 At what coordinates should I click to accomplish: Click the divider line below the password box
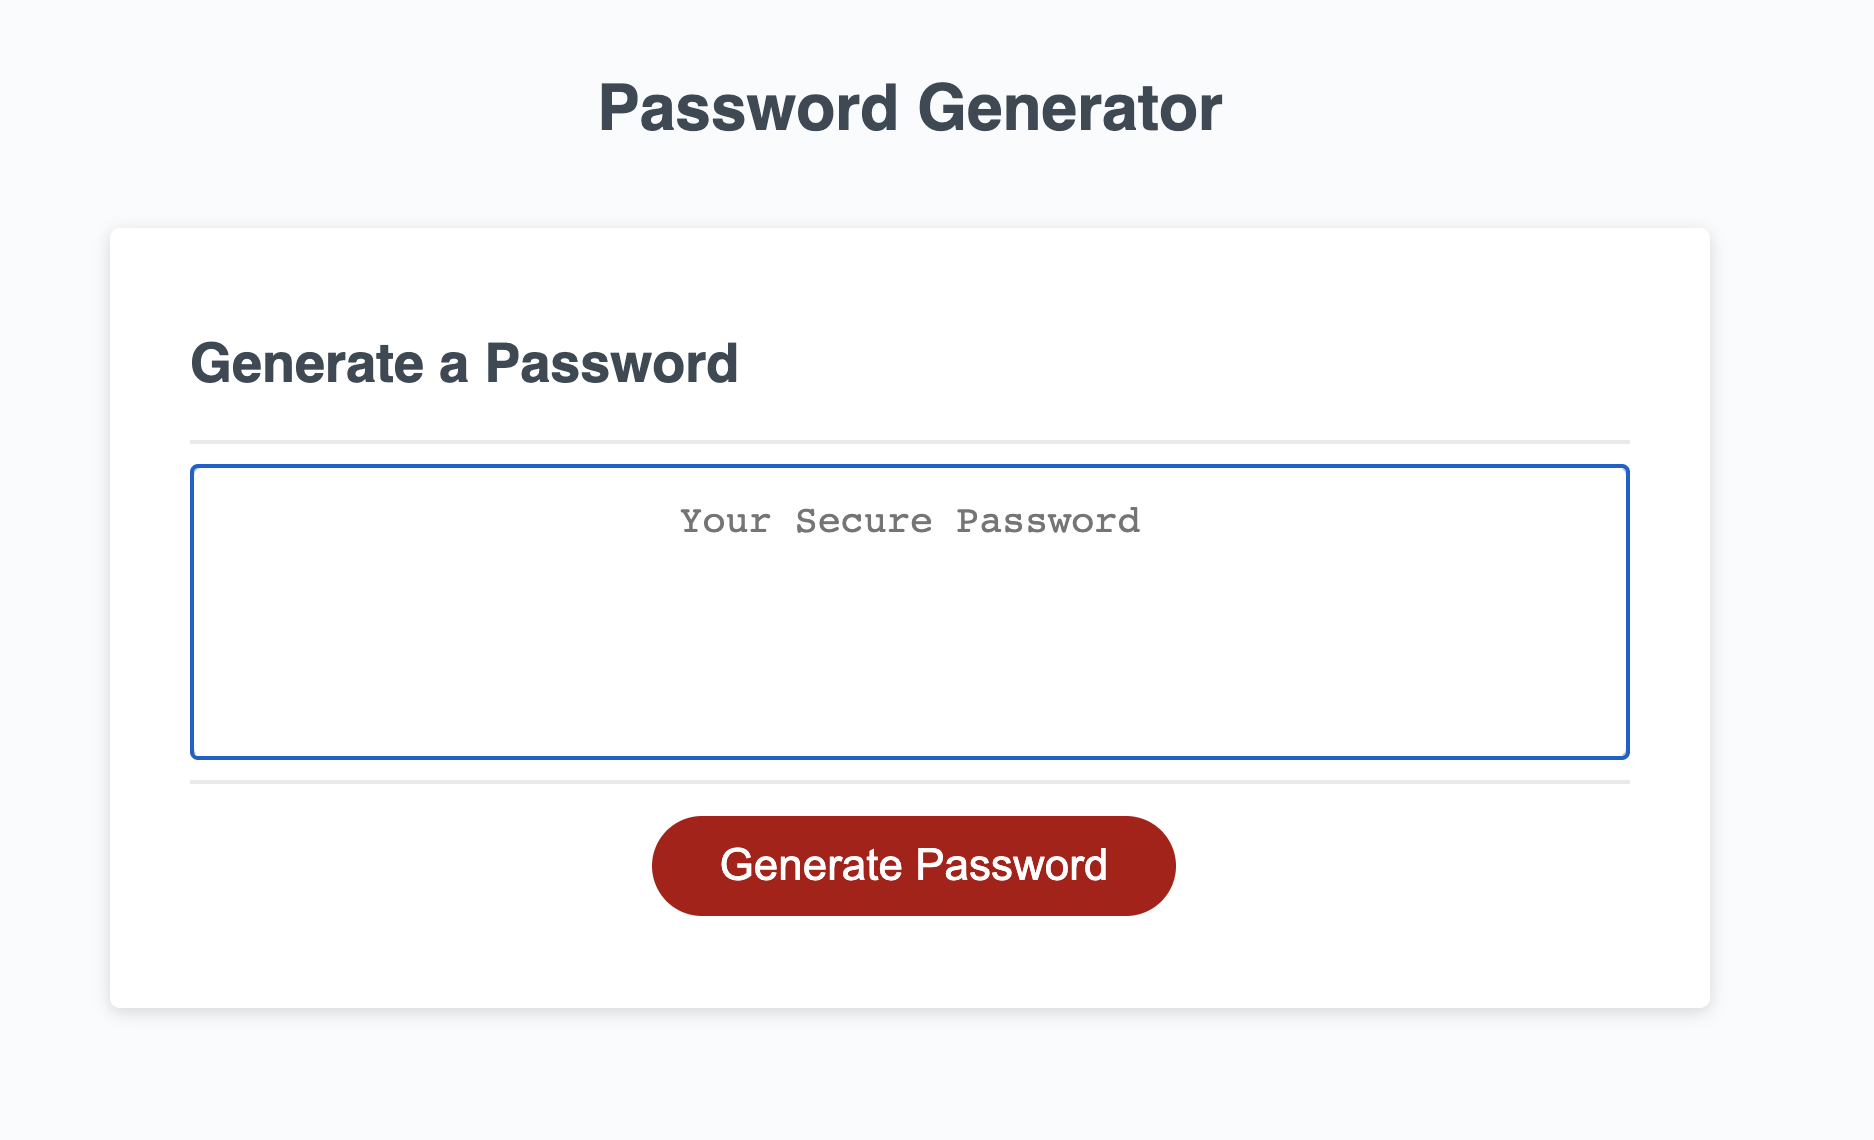[x=910, y=778]
